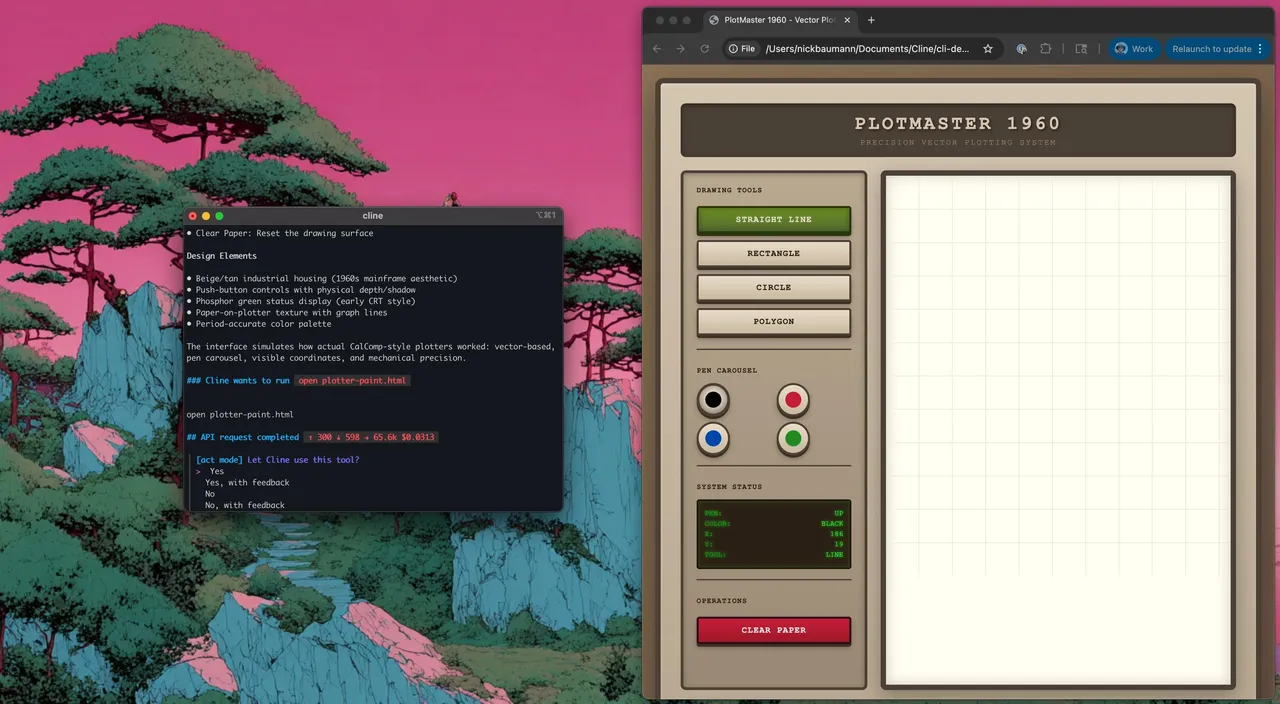The height and width of the screenshot is (704, 1280).
Task: Open the Work profile menu
Action: point(1134,48)
